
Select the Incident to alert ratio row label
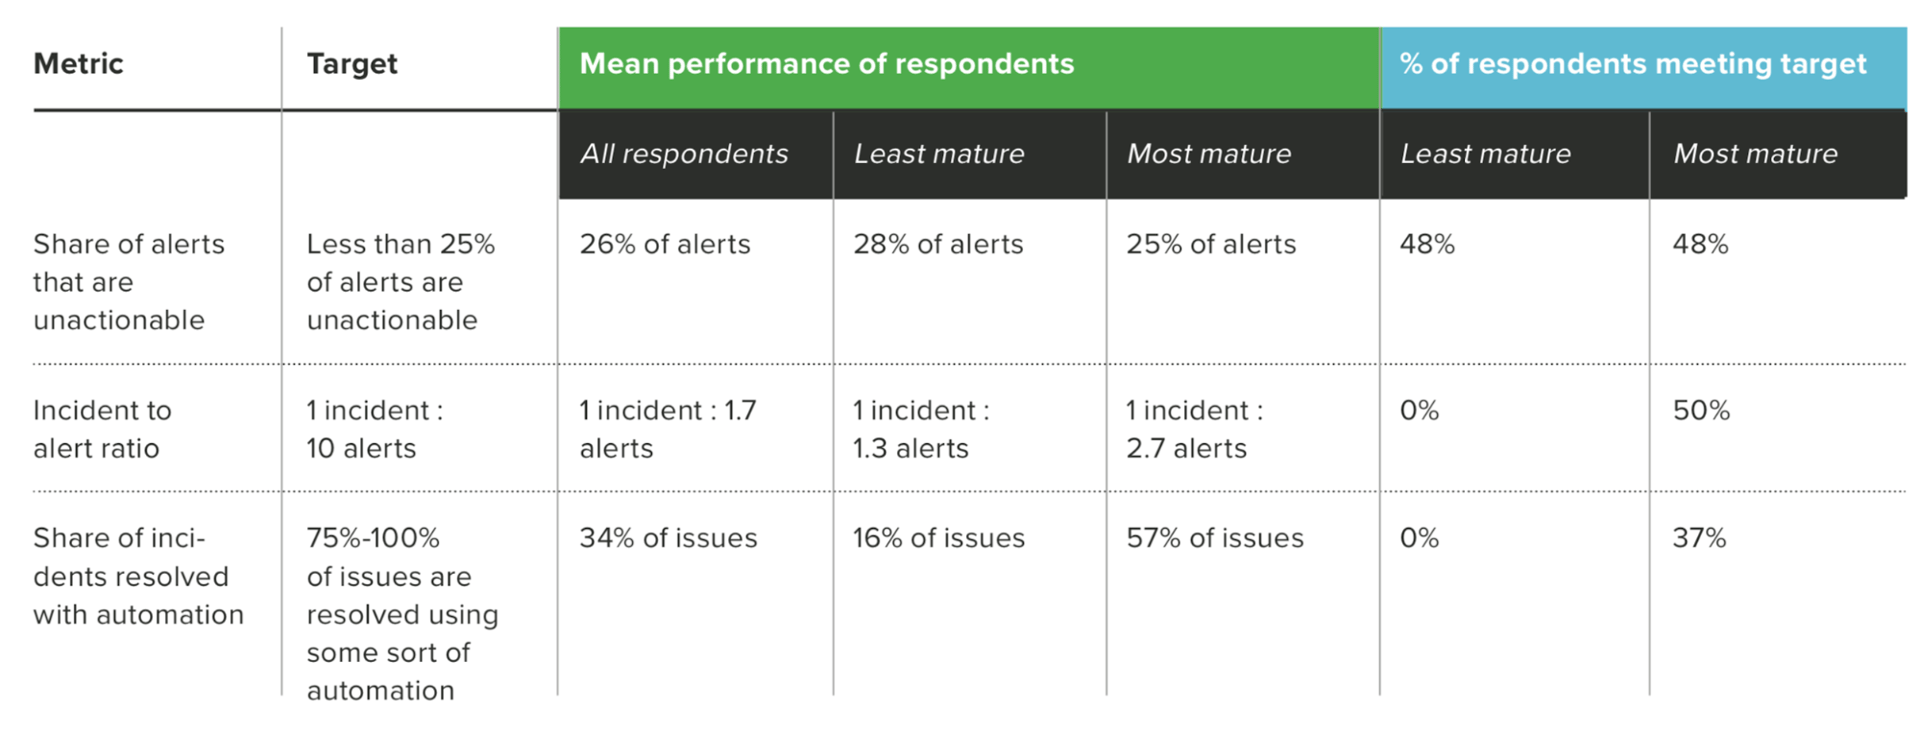click(x=102, y=429)
